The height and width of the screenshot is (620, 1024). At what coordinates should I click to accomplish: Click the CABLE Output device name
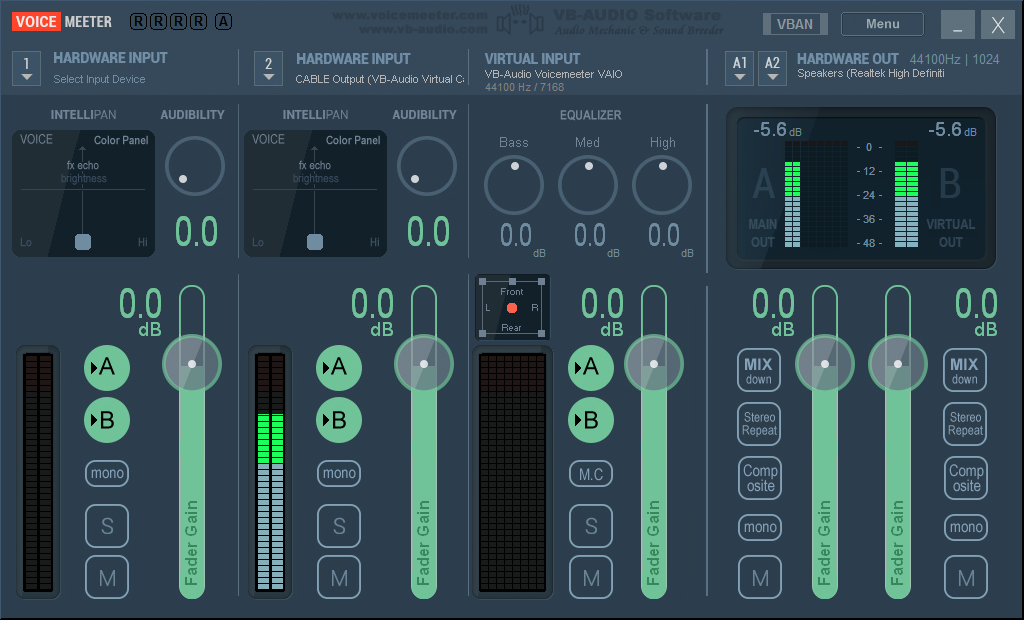379,79
